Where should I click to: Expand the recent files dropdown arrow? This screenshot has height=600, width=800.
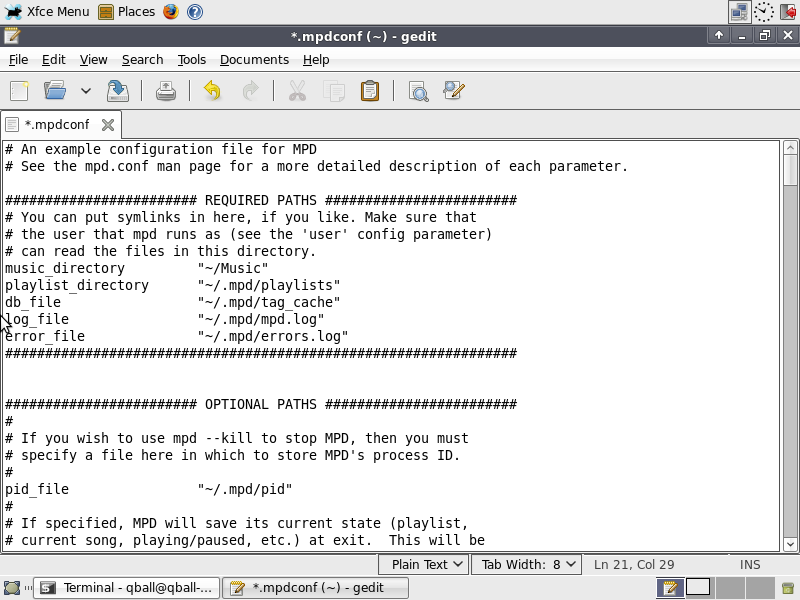click(x=86, y=91)
